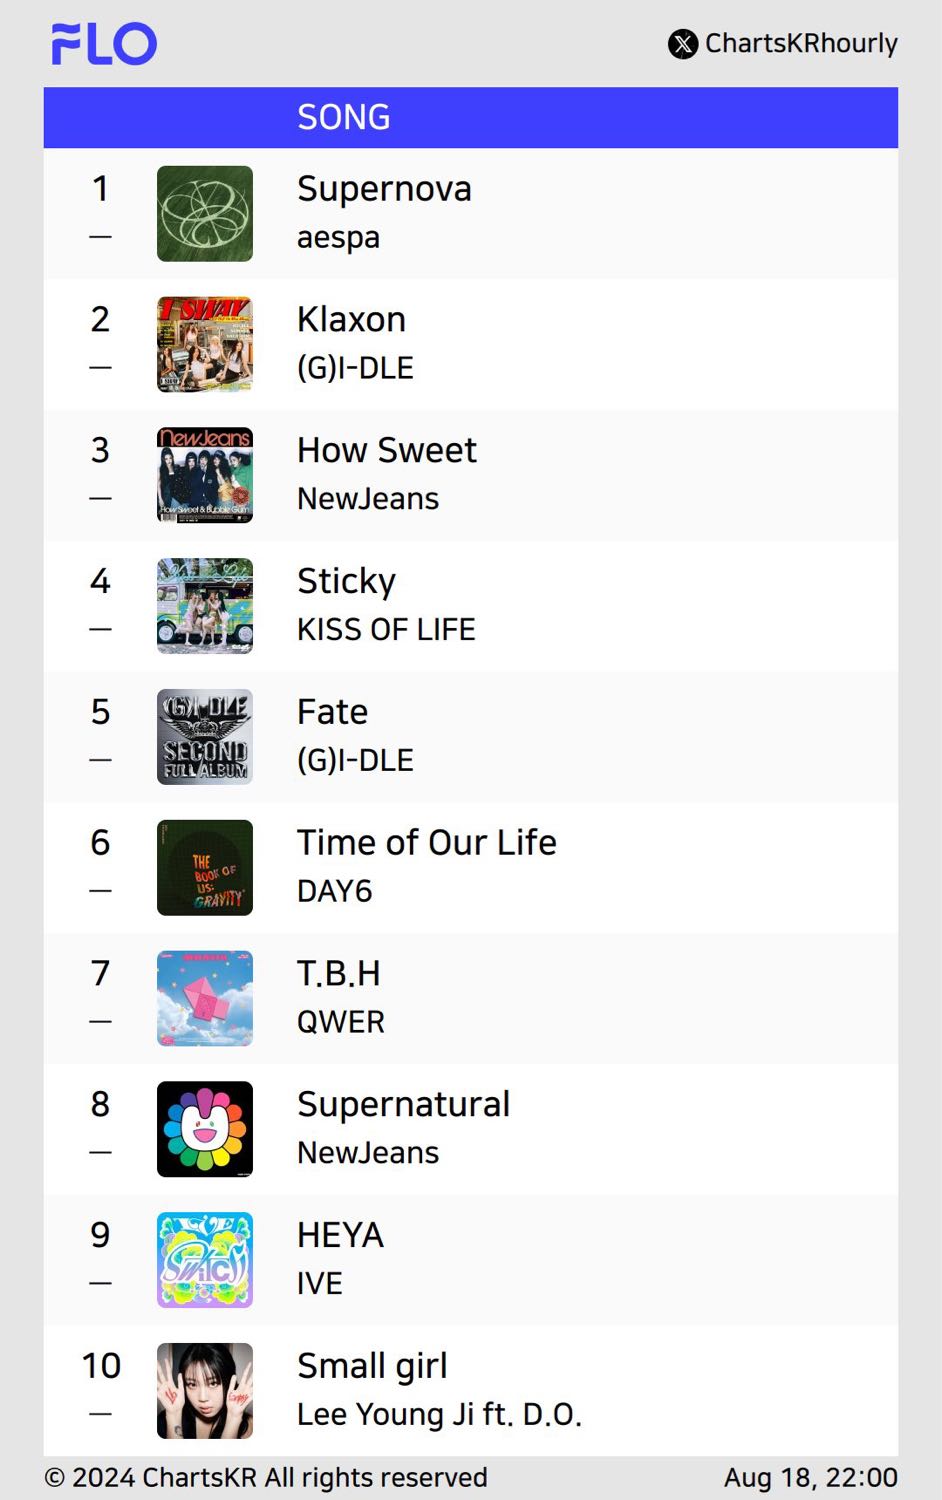Open the ChartsKRhourly account link
942x1500 pixels.
tap(801, 44)
